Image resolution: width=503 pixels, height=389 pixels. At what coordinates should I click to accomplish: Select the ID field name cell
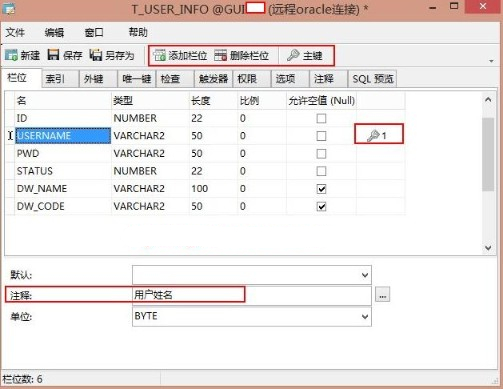click(x=63, y=118)
